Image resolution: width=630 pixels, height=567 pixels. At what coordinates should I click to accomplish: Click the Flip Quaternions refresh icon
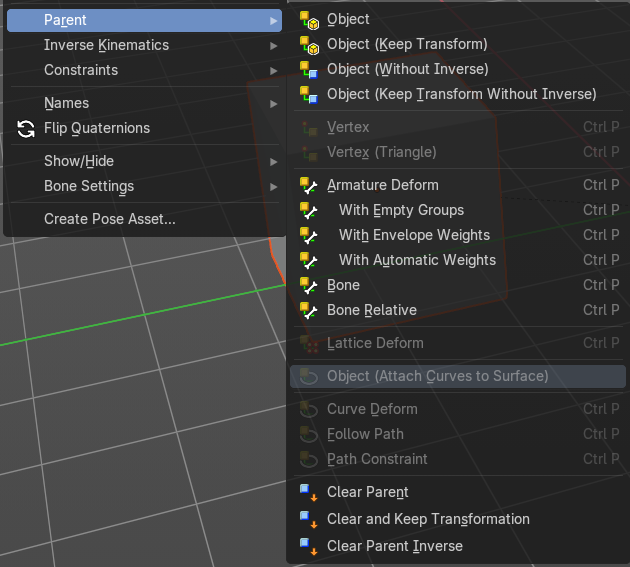click(26, 129)
